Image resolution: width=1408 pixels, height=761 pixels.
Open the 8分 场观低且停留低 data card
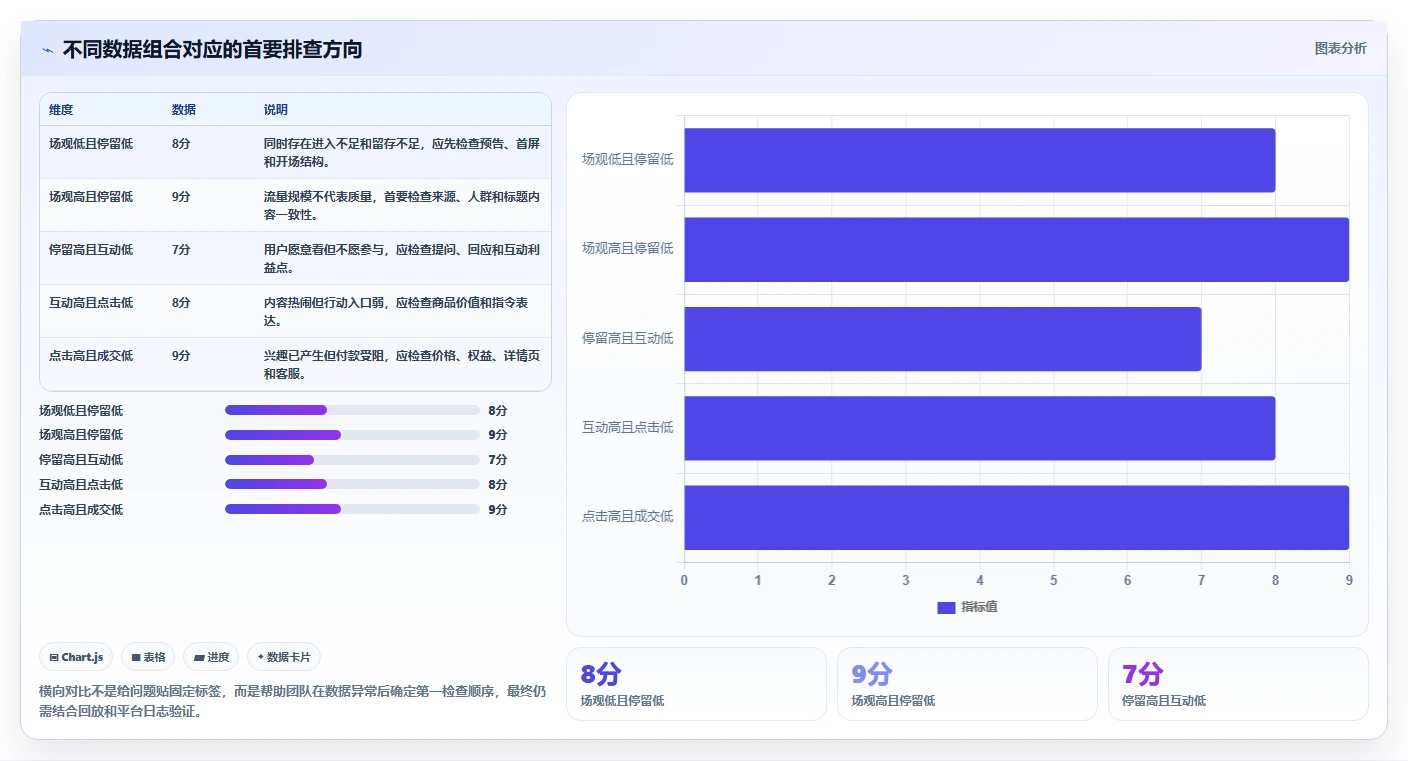tap(696, 684)
